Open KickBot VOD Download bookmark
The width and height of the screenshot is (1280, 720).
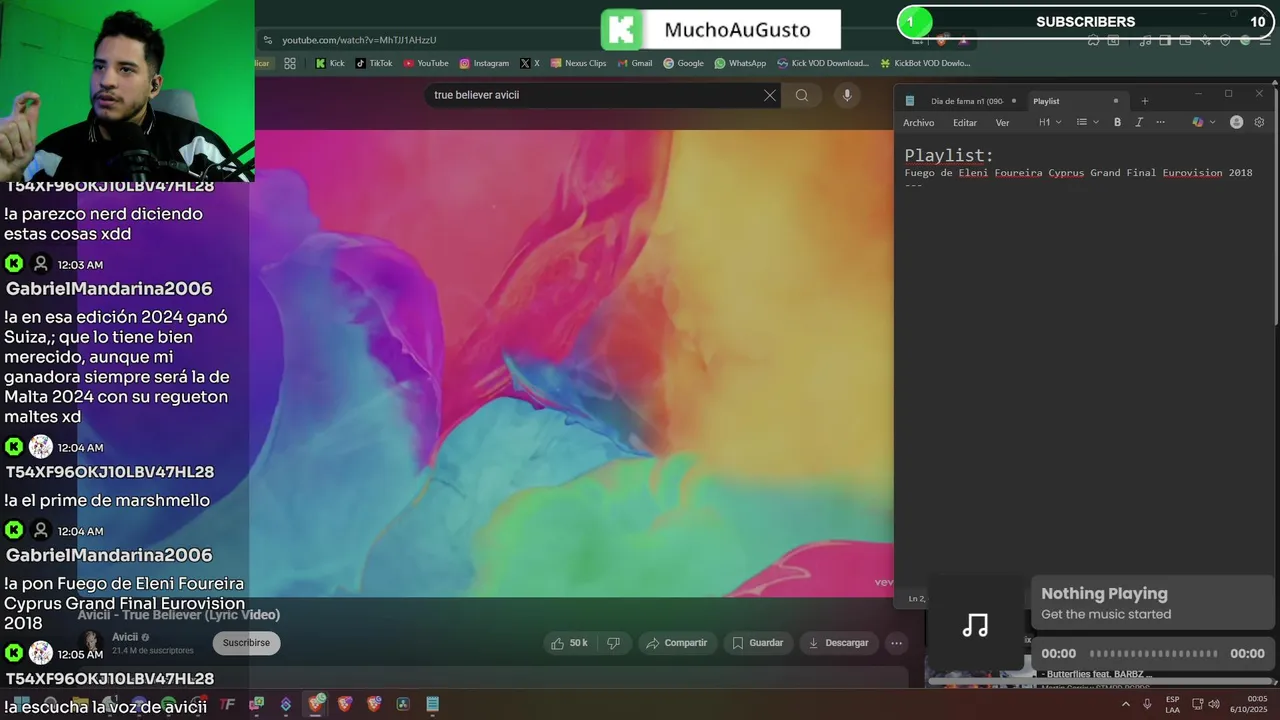925,63
